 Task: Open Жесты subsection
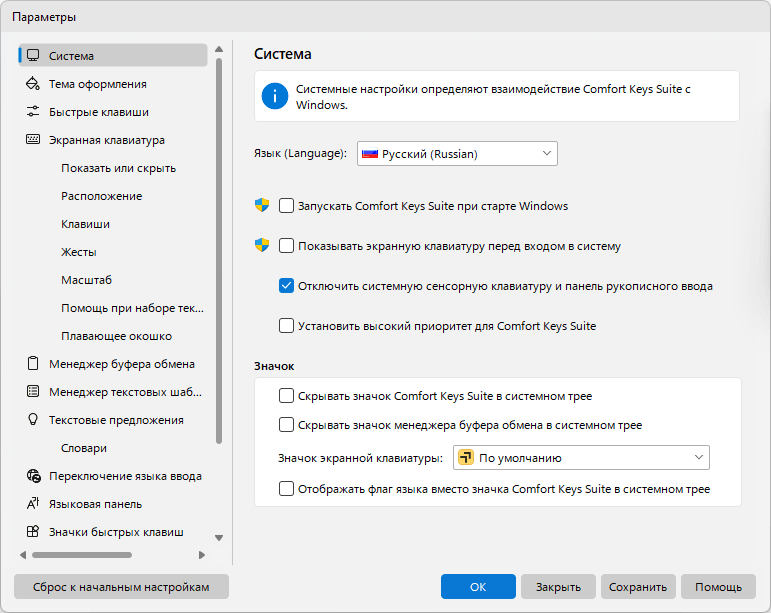point(79,252)
